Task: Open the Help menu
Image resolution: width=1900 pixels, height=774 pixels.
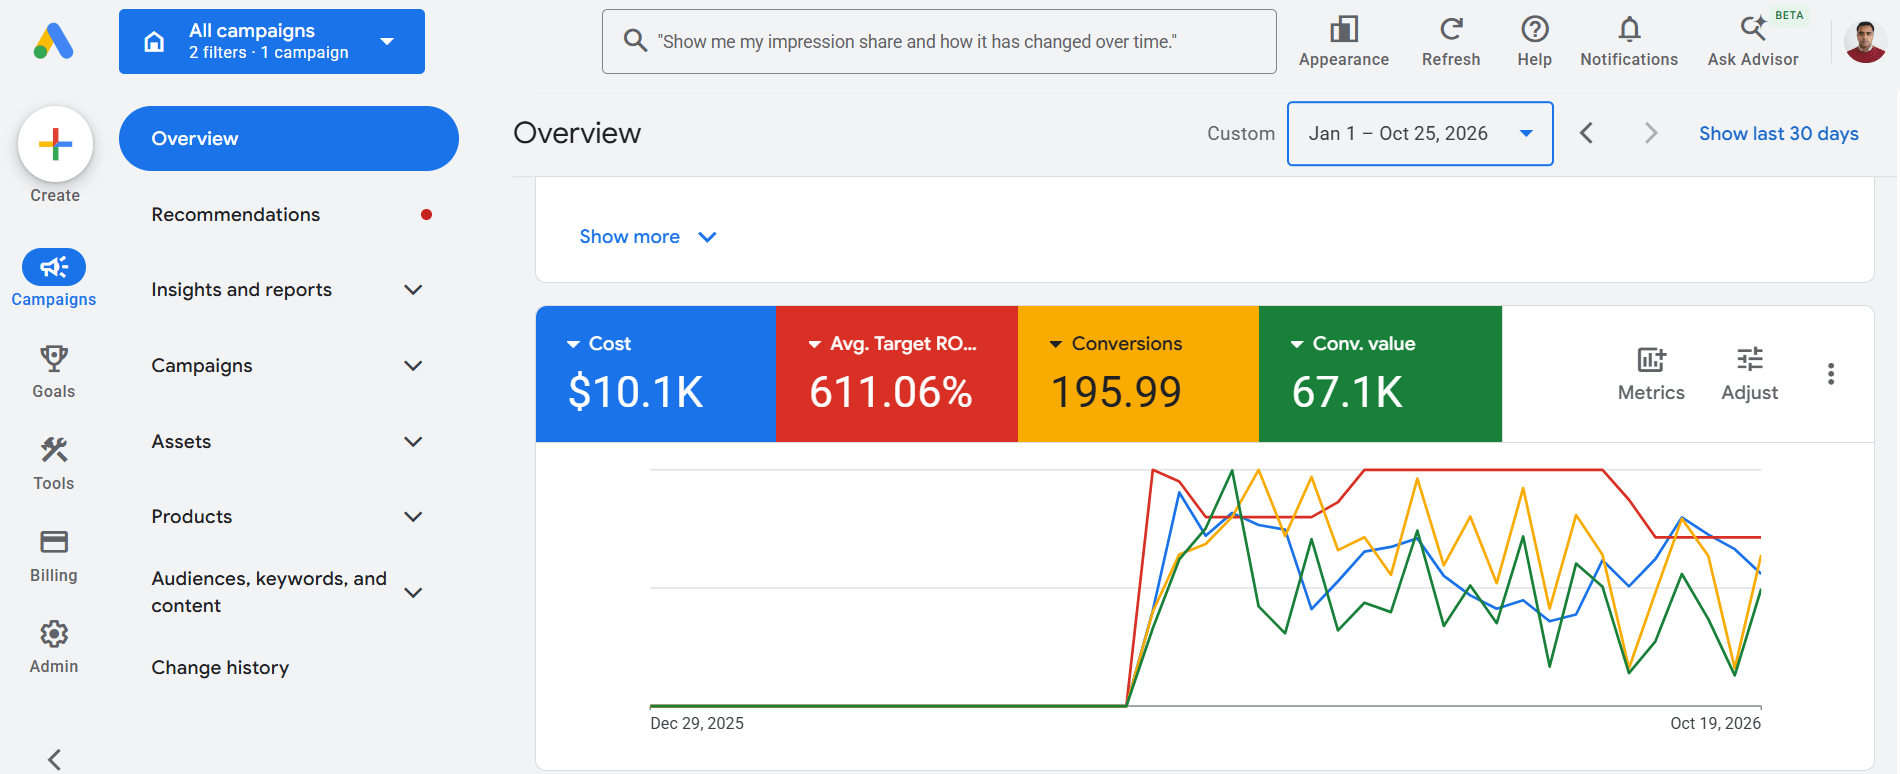Action: 1534,42
